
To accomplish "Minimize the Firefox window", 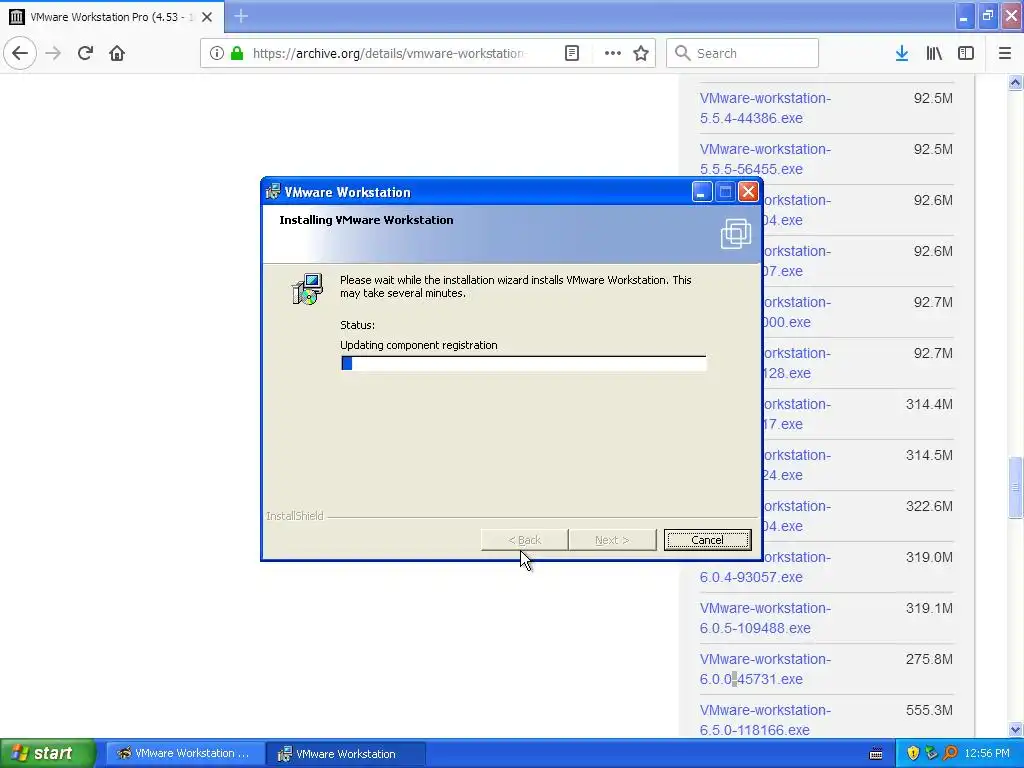I will (x=963, y=16).
